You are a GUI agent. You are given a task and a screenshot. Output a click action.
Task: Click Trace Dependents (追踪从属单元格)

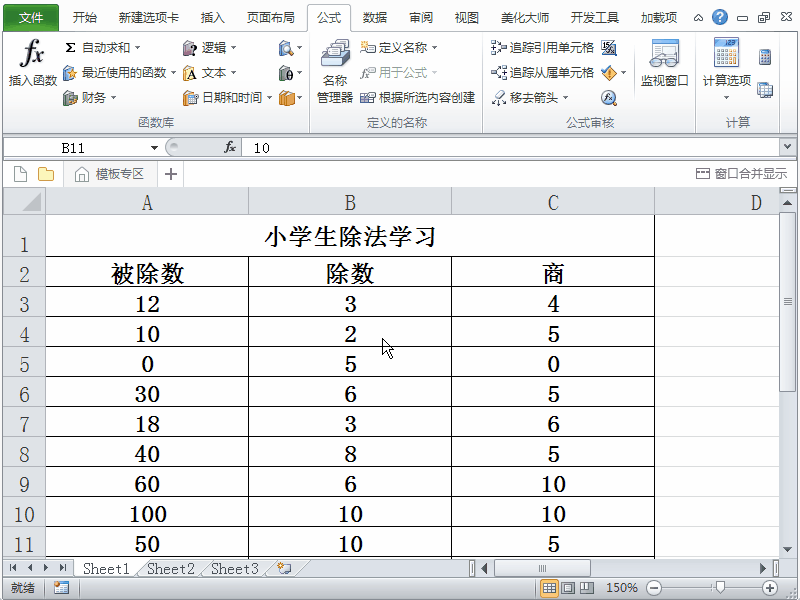click(543, 72)
